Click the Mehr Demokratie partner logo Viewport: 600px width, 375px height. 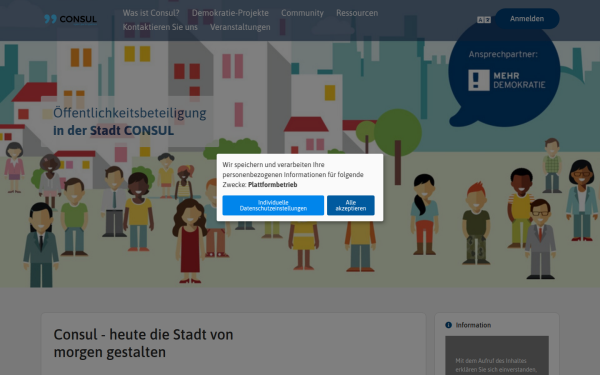pyautogui.click(x=507, y=80)
